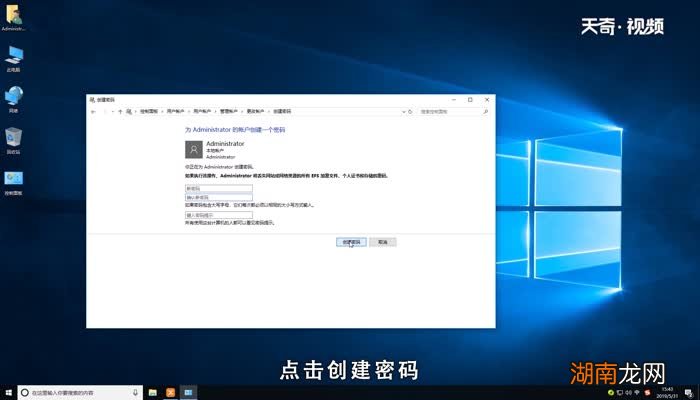
Task: Click the orange app icon on the taskbar
Action: [170, 392]
